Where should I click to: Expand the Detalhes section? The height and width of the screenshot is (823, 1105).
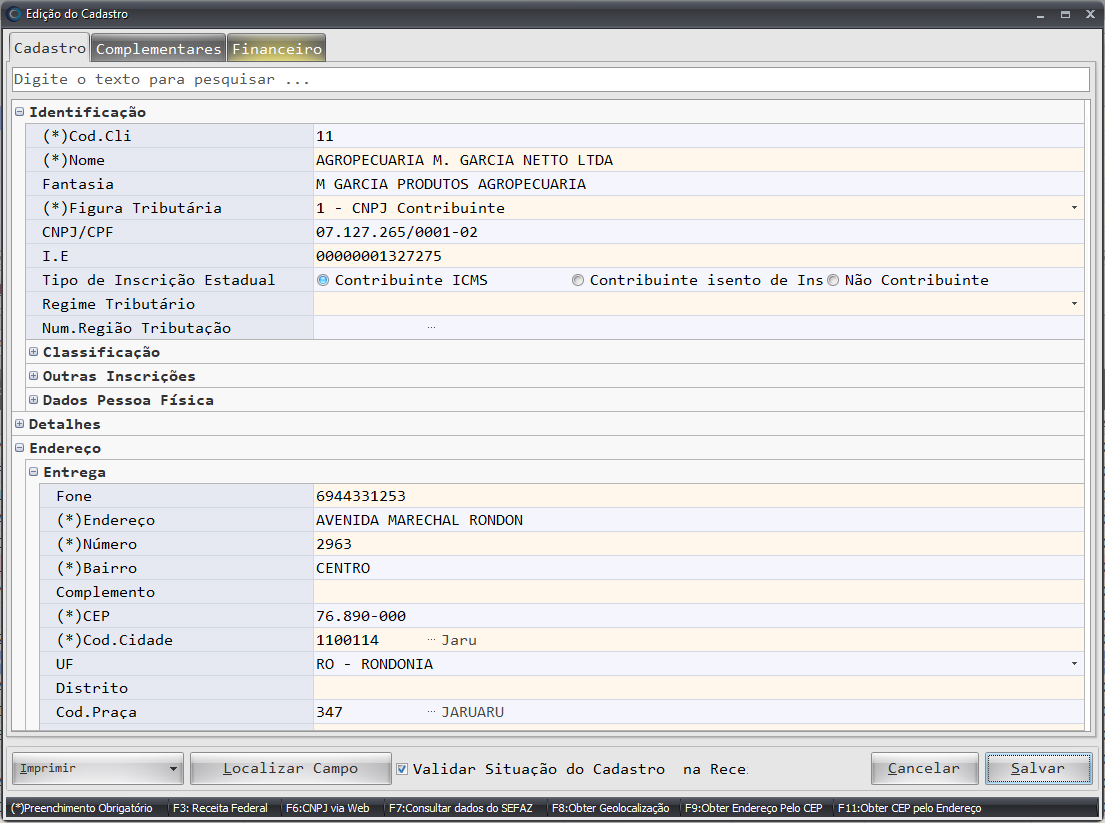click(20, 424)
